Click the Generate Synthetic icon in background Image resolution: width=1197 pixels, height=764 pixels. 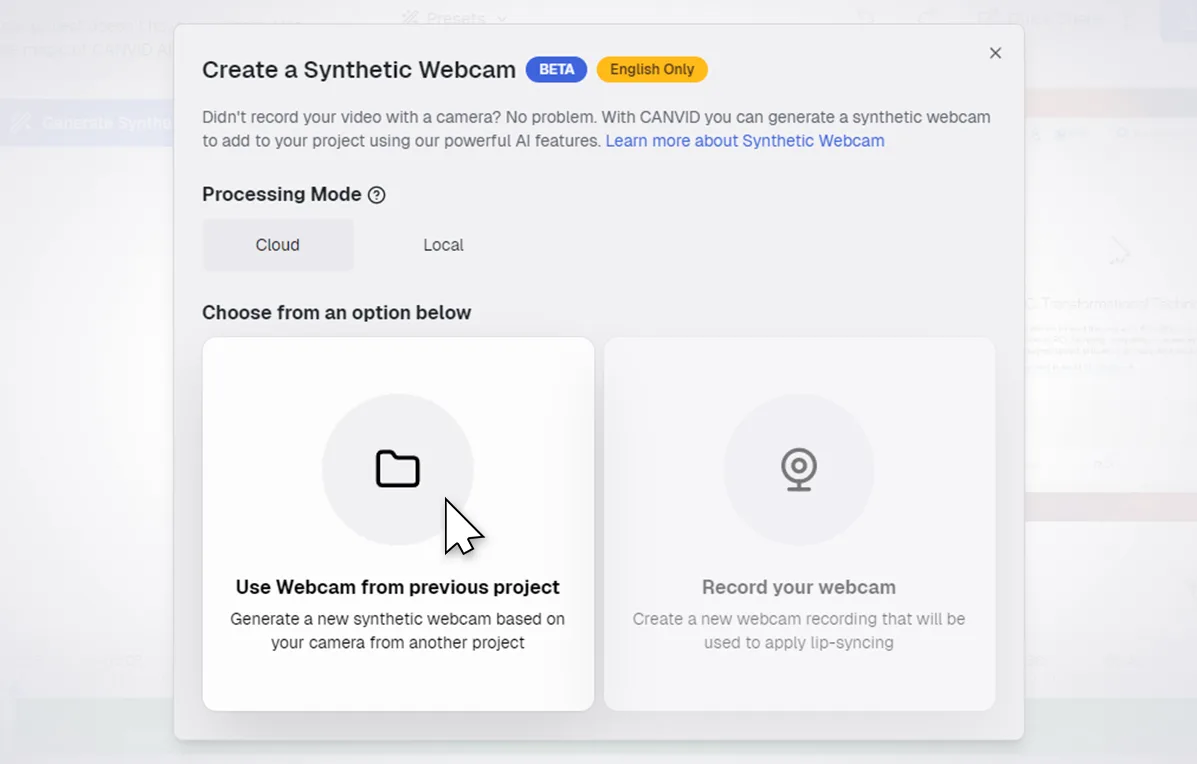(x=20, y=123)
